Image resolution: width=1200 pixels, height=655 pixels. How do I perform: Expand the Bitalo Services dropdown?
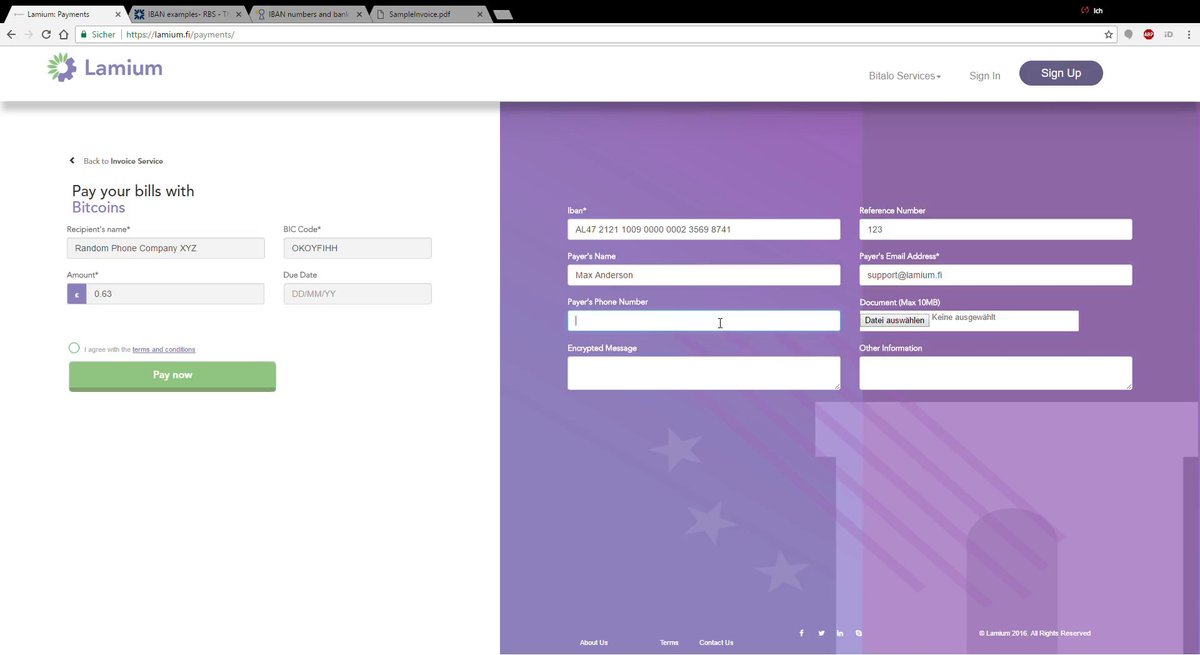[904, 76]
